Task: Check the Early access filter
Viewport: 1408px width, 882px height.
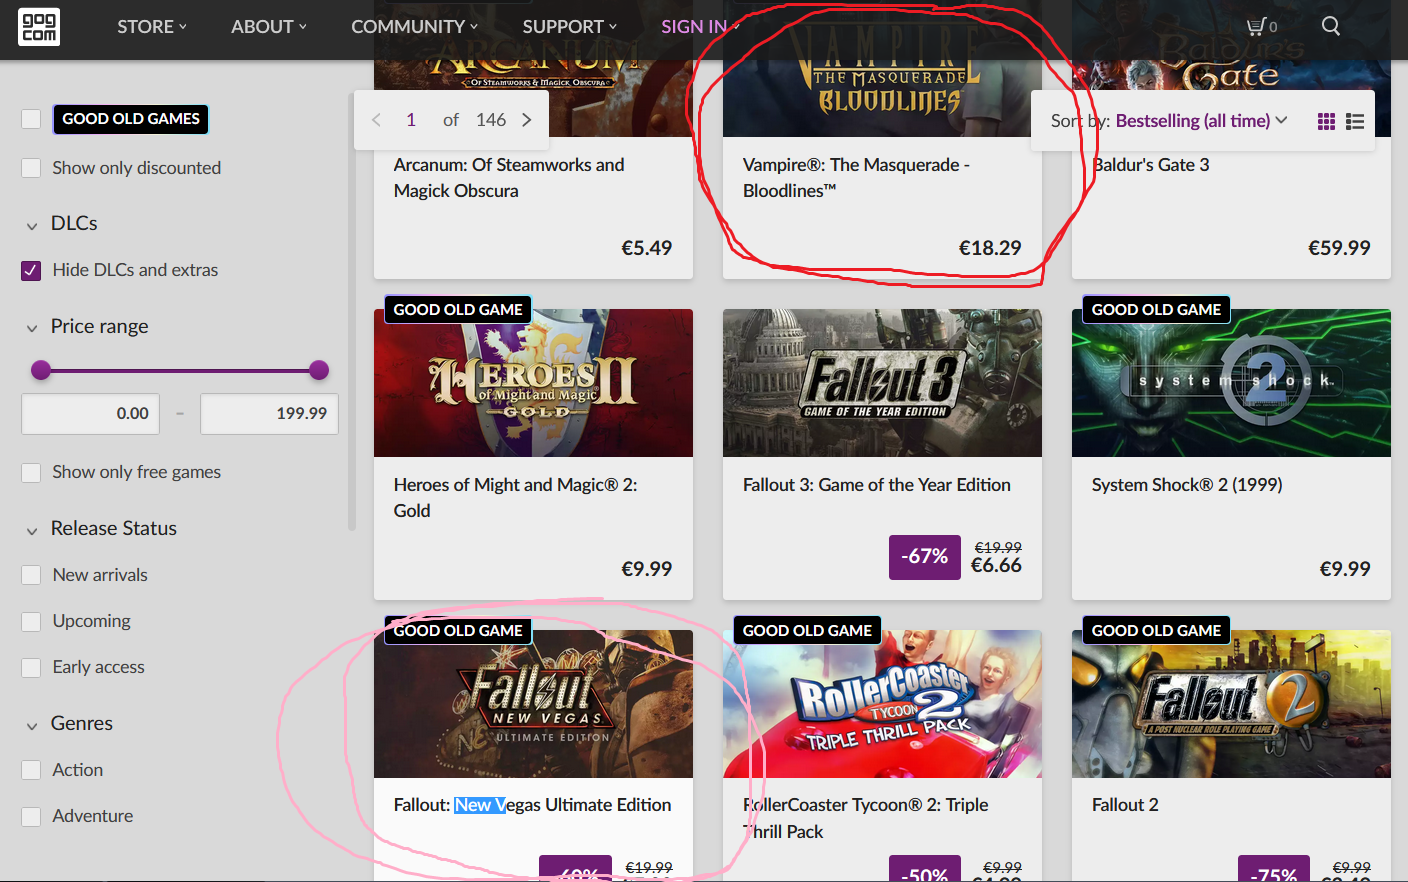Action: (x=31, y=667)
